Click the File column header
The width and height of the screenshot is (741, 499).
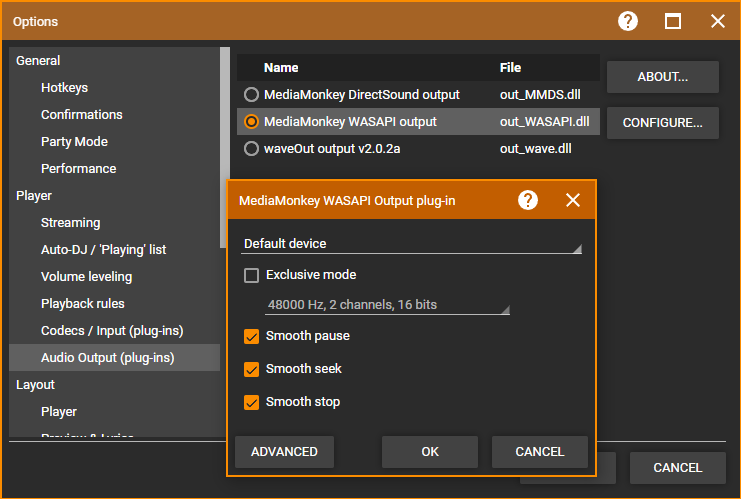click(x=510, y=68)
